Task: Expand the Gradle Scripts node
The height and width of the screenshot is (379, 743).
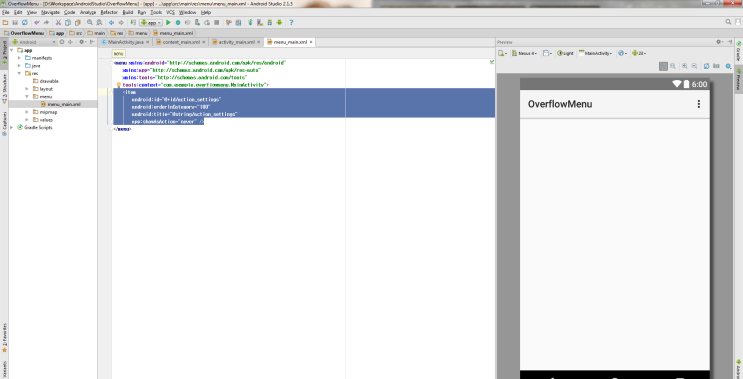Action: pos(12,127)
